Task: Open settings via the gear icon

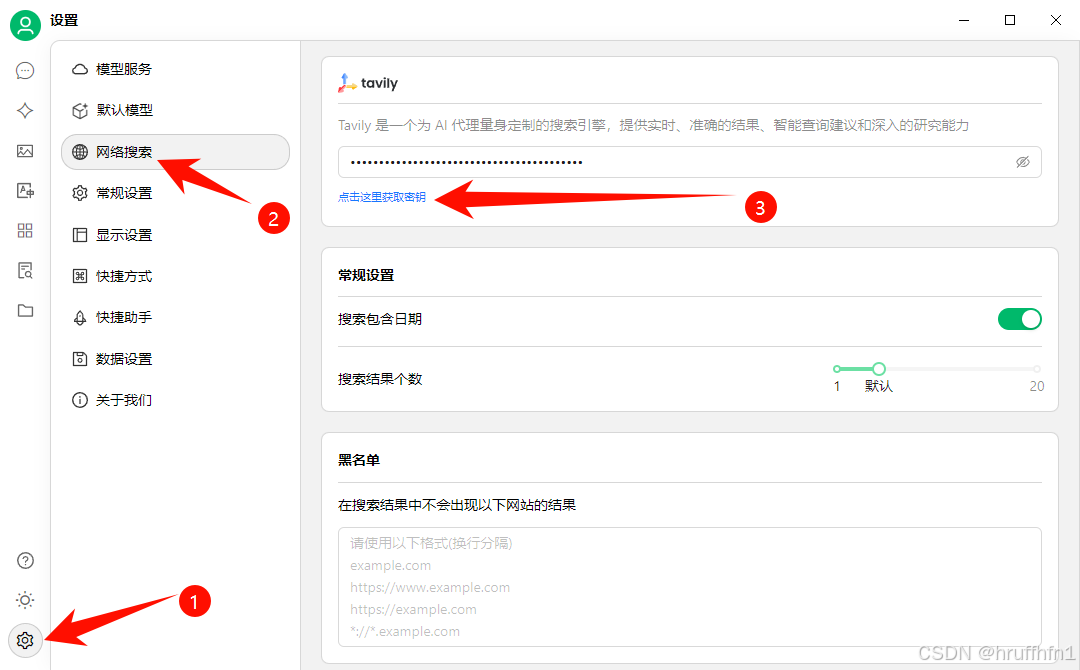Action: point(25,640)
